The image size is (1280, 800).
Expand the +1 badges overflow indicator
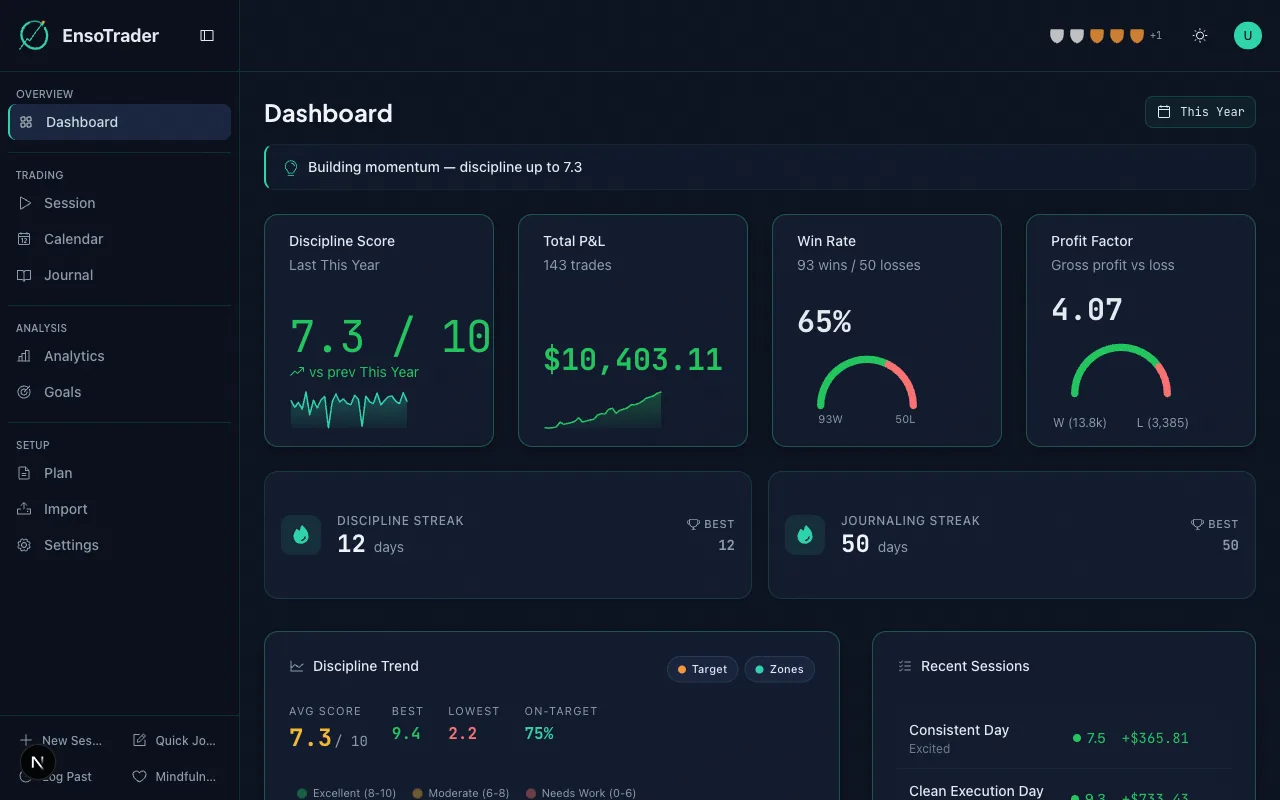1155,35
